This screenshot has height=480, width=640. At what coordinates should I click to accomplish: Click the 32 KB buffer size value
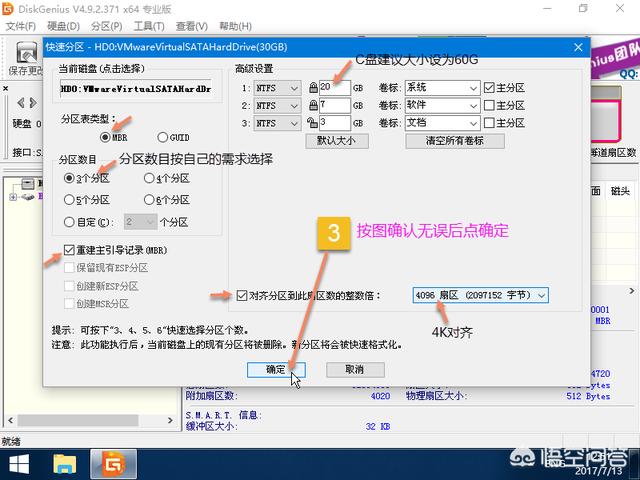(x=378, y=427)
